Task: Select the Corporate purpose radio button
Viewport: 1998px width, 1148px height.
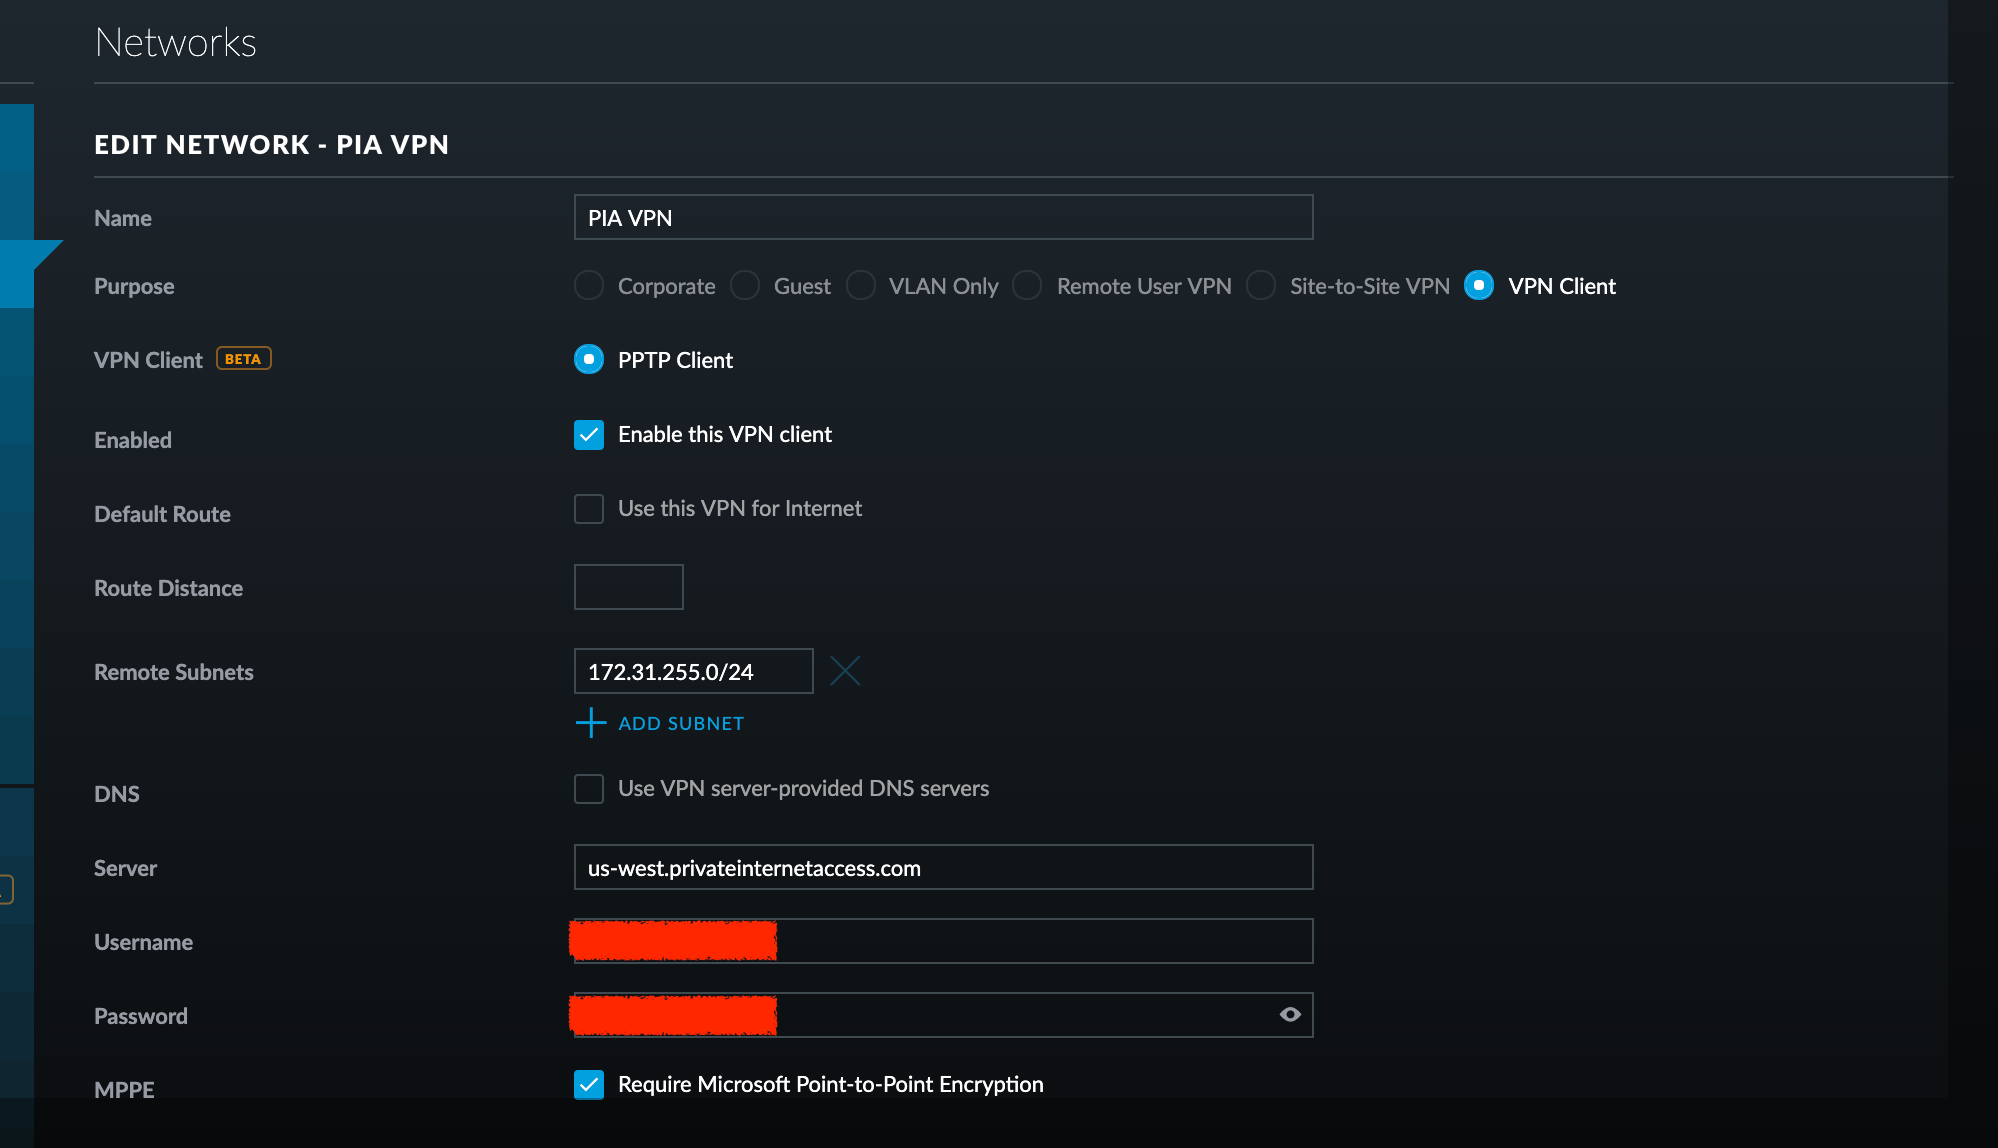Action: click(x=589, y=286)
